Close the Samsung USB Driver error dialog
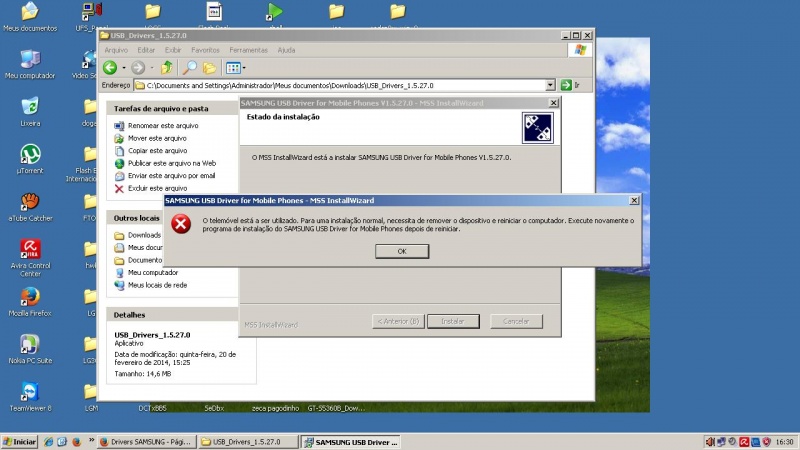The width and height of the screenshot is (800, 450). (x=634, y=201)
